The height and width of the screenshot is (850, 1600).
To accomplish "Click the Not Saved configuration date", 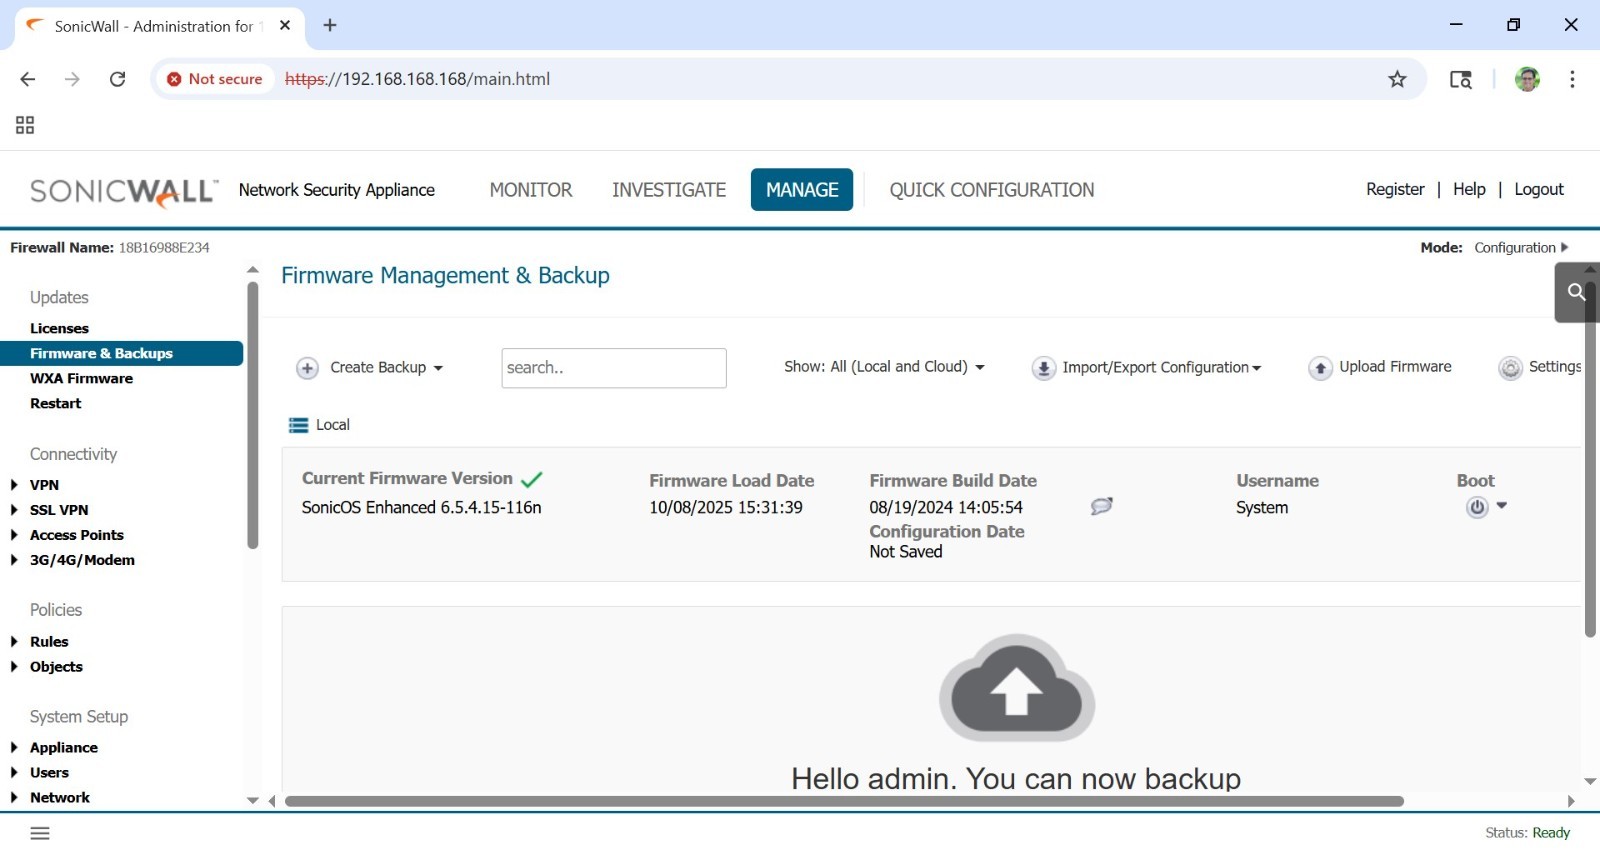I will (906, 551).
